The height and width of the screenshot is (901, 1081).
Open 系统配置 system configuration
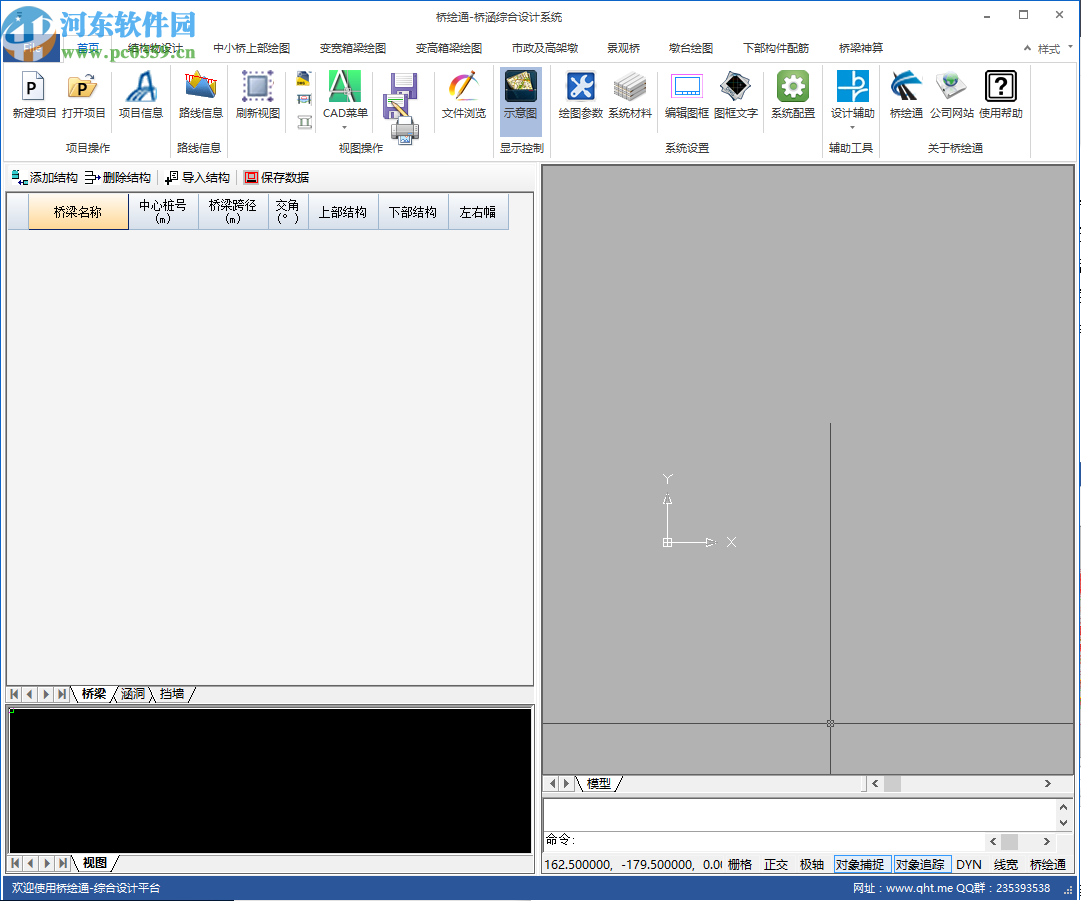click(793, 95)
